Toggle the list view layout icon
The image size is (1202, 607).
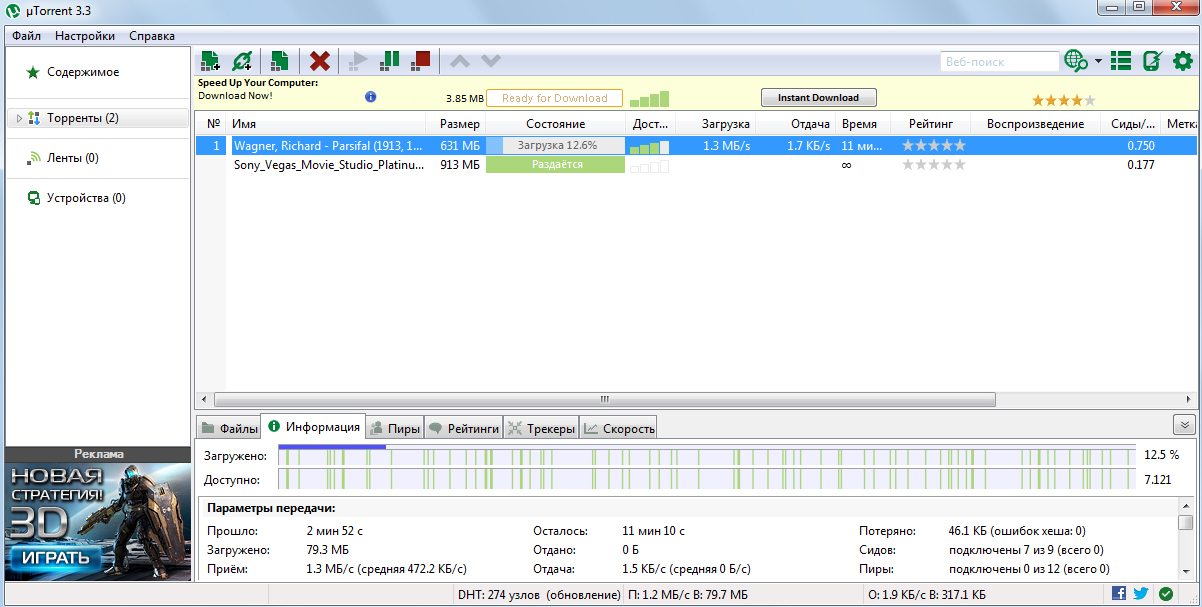pyautogui.click(x=1121, y=61)
